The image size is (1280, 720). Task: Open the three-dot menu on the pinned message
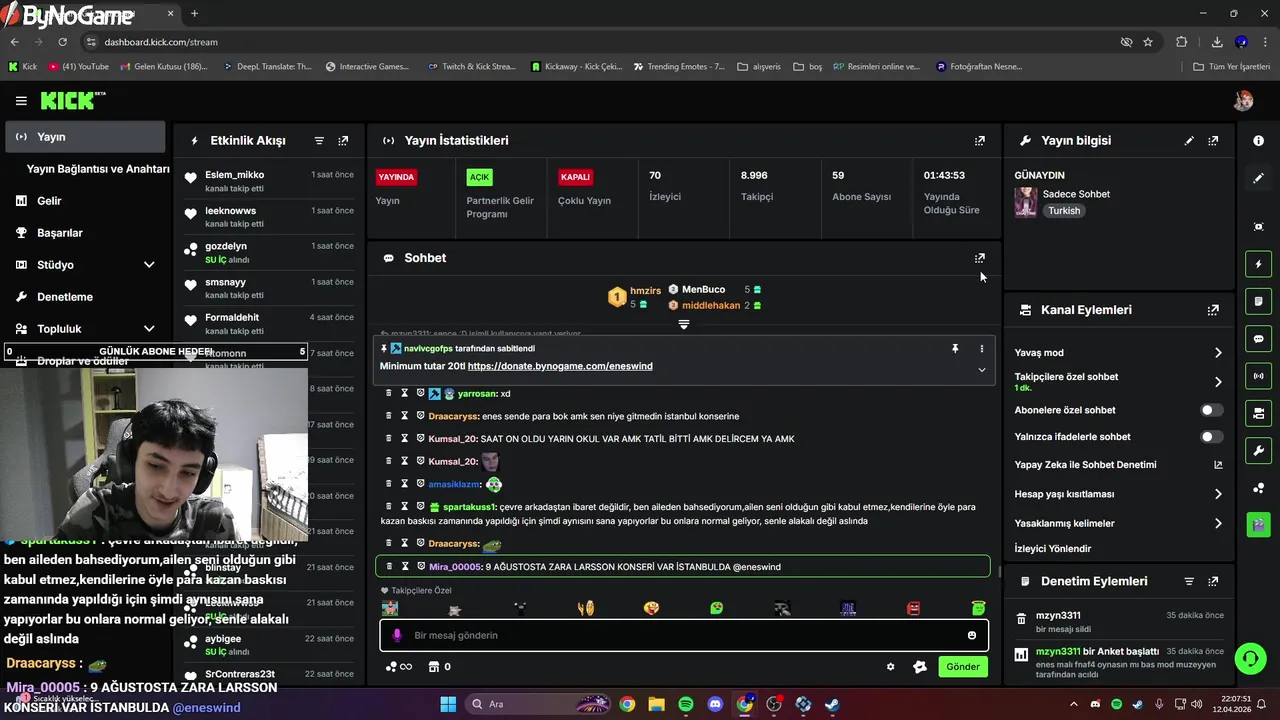click(x=982, y=348)
